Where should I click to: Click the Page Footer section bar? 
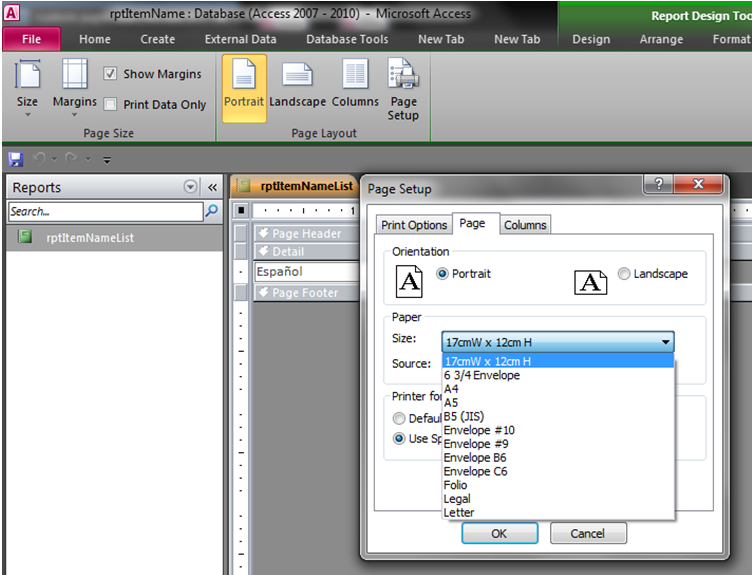pyautogui.click(x=307, y=292)
